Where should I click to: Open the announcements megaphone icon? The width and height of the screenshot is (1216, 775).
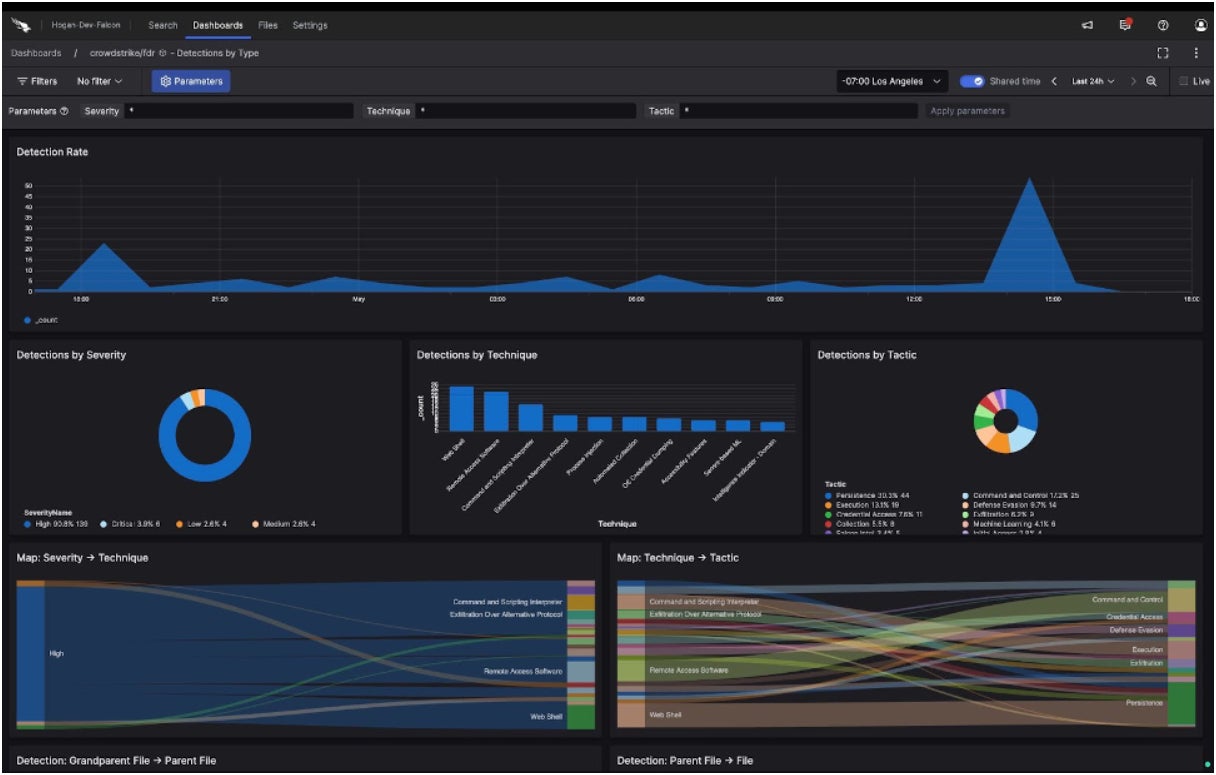point(1087,25)
